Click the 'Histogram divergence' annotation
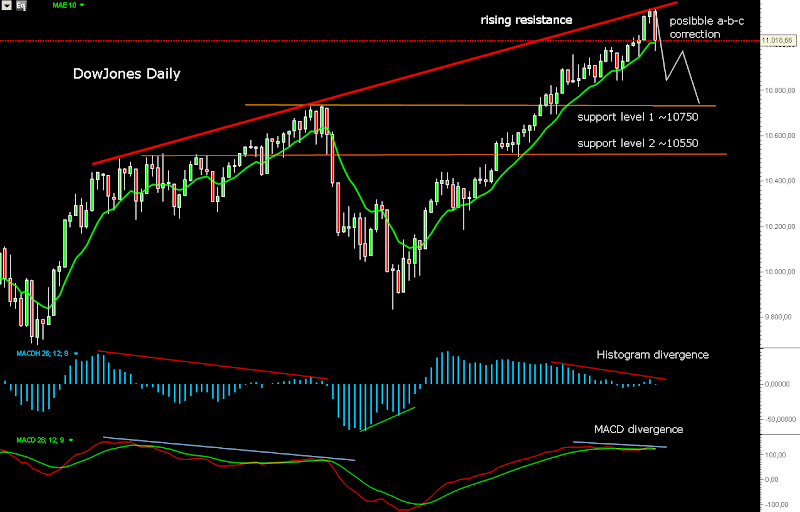This screenshot has width=800, height=512. click(653, 354)
